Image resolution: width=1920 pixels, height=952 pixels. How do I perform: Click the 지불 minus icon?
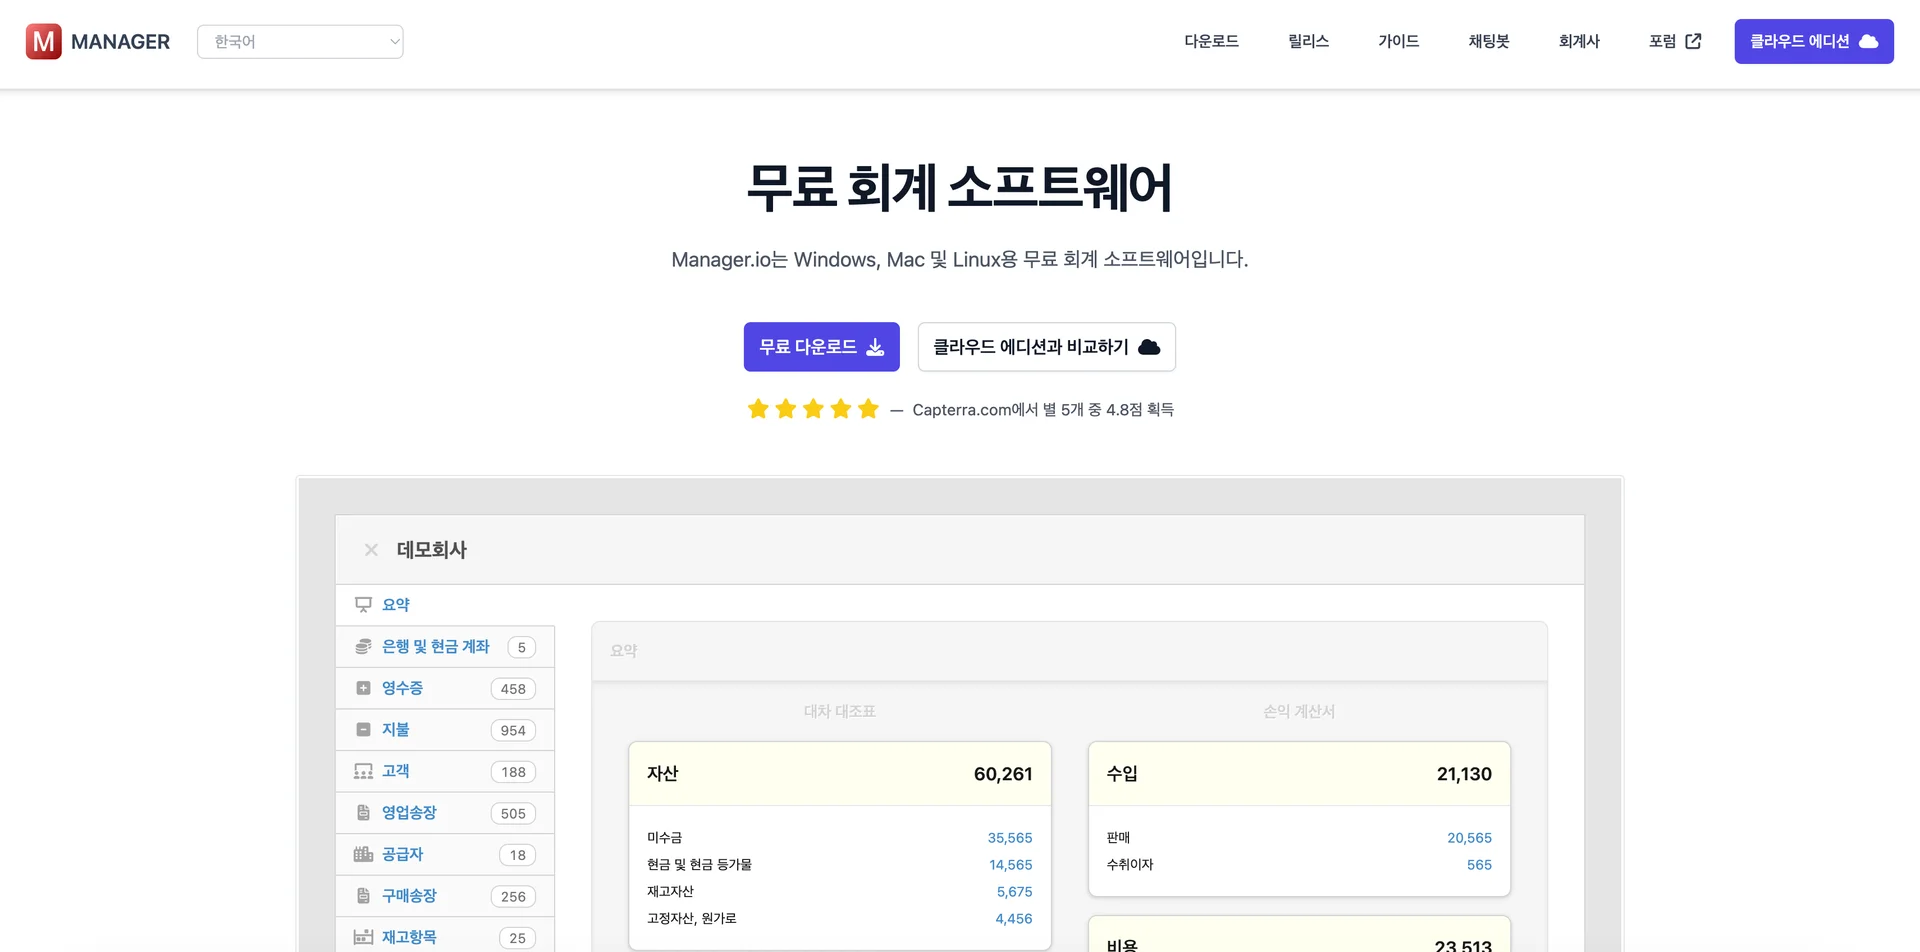[363, 730]
